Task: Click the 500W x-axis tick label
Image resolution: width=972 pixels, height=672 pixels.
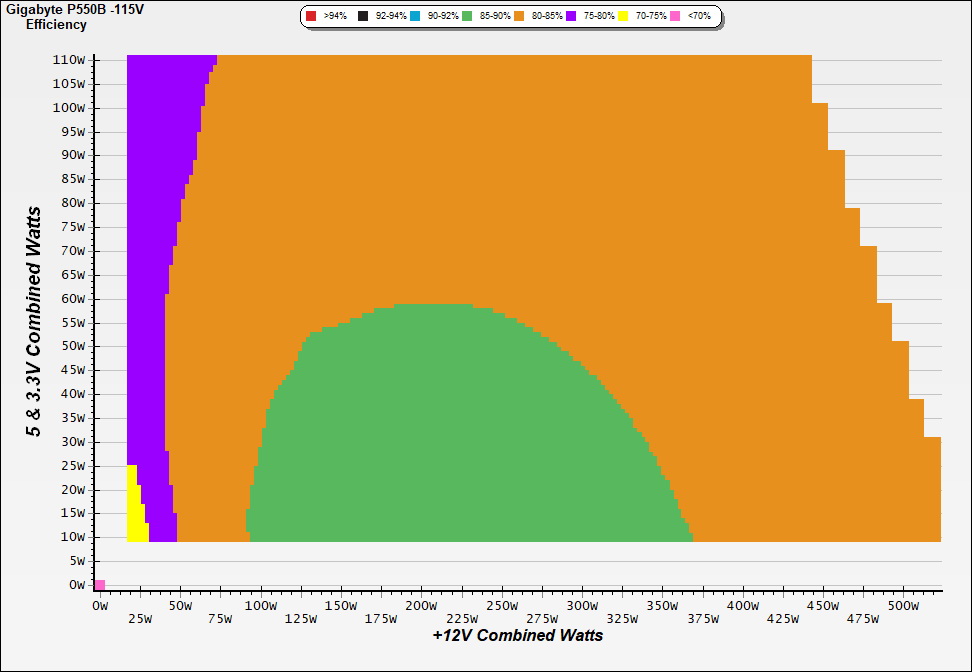Action: [903, 606]
